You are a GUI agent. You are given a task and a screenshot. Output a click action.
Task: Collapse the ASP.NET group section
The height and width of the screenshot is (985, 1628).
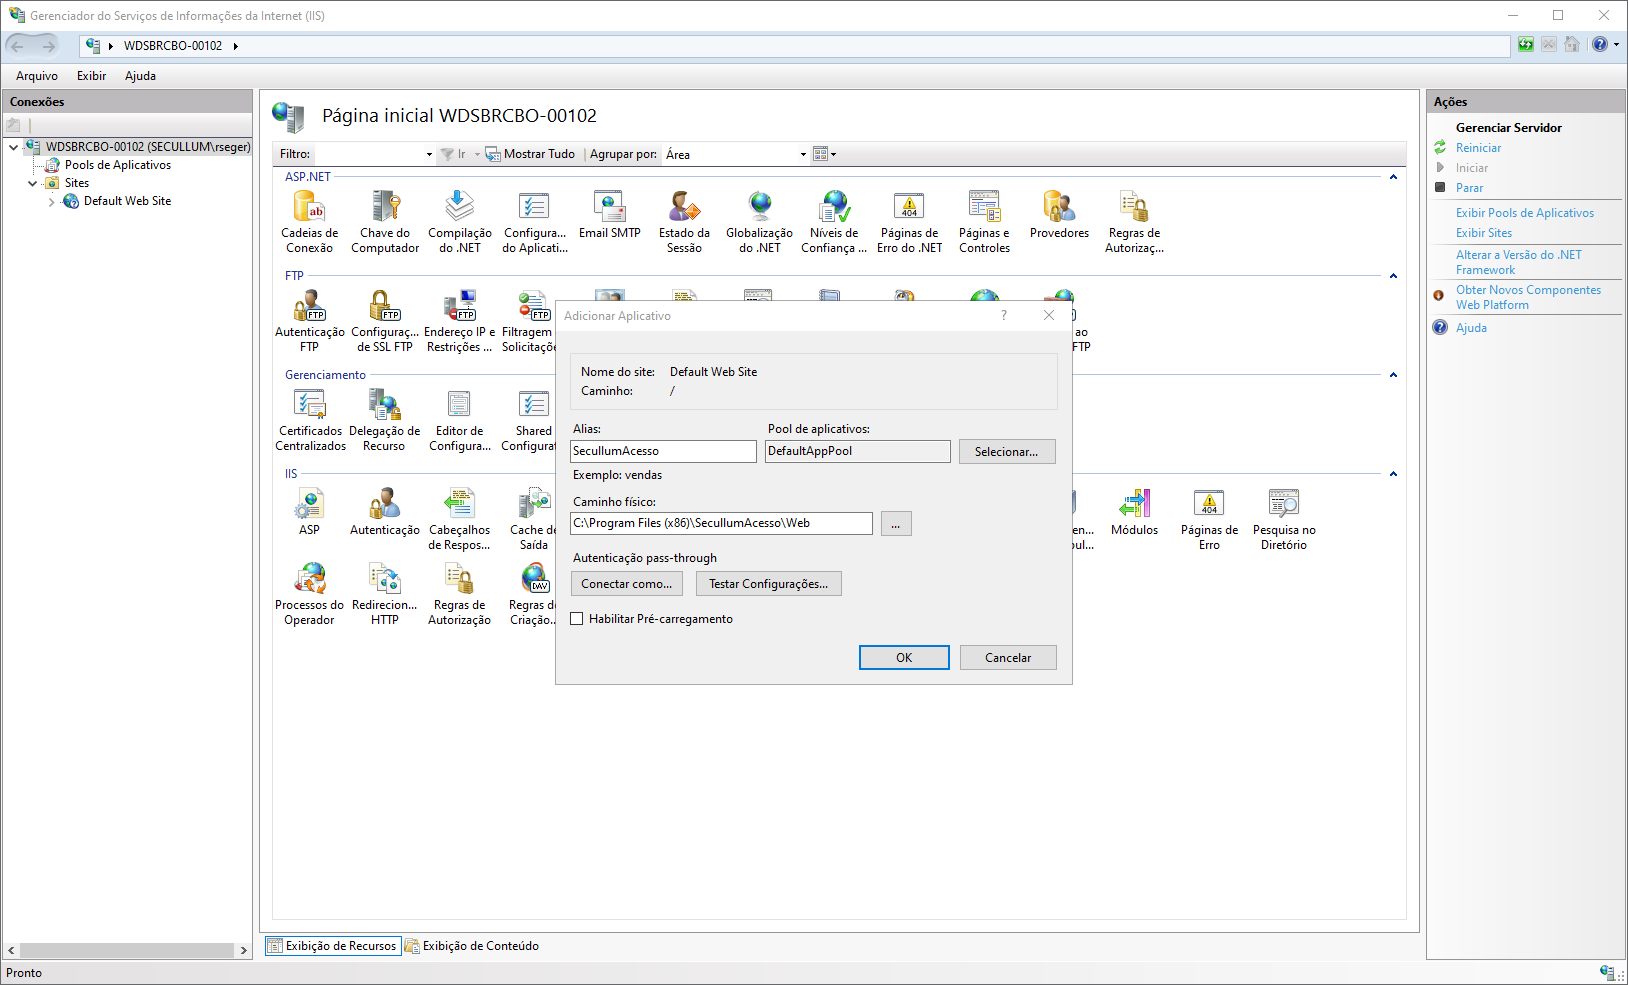[x=1393, y=177]
